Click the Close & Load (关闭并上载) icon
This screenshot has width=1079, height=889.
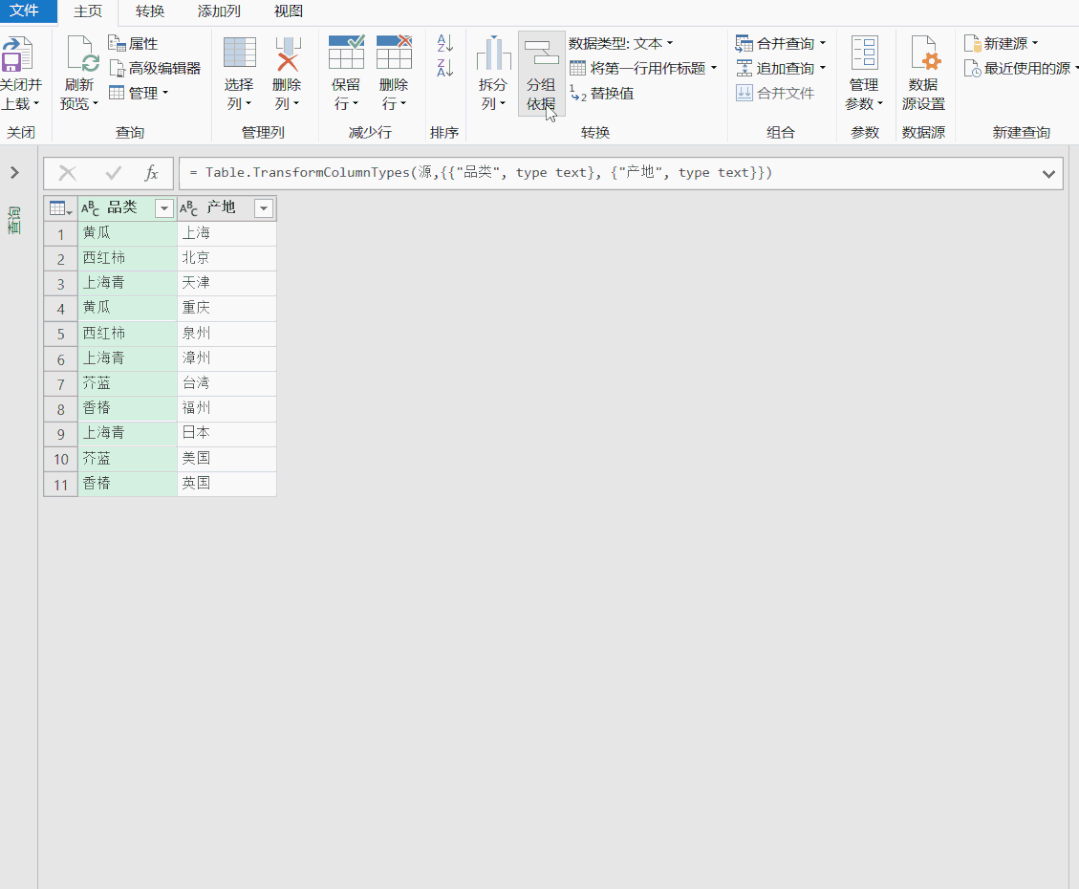point(17,54)
